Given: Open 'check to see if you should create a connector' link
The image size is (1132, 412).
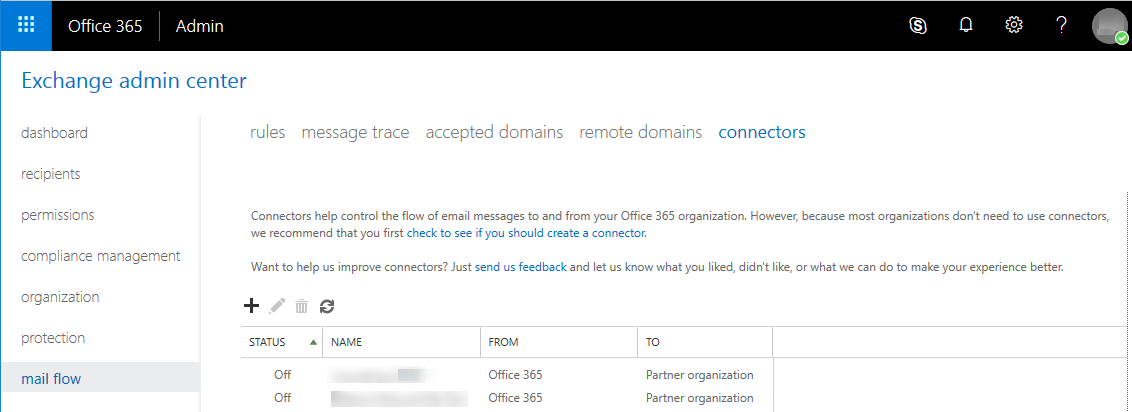Looking at the screenshot, I should coord(526,233).
